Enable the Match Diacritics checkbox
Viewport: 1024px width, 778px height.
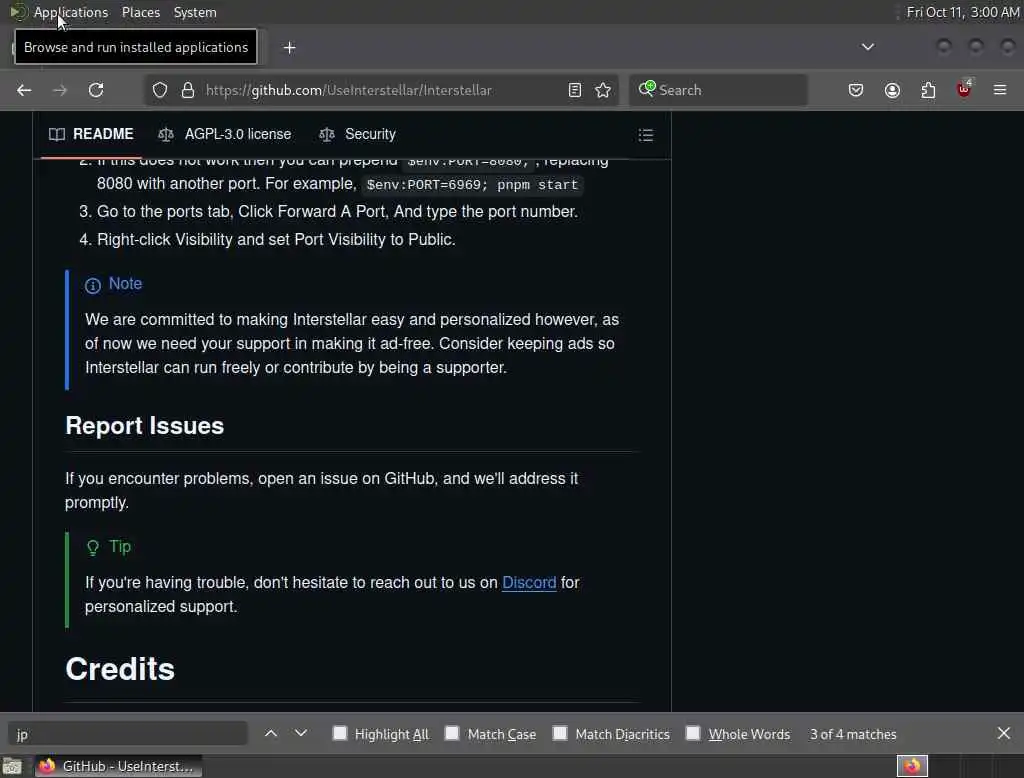560,733
